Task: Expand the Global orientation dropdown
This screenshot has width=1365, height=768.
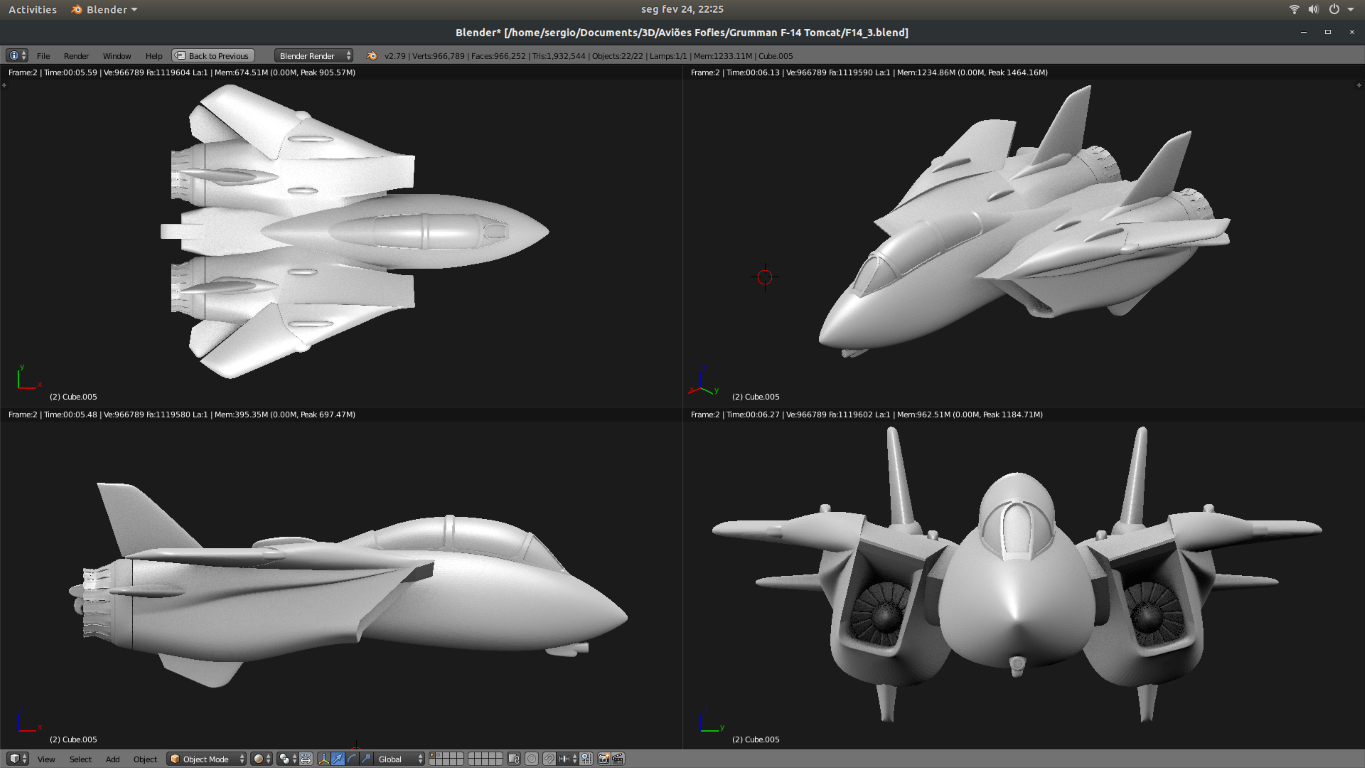Action: pos(400,759)
